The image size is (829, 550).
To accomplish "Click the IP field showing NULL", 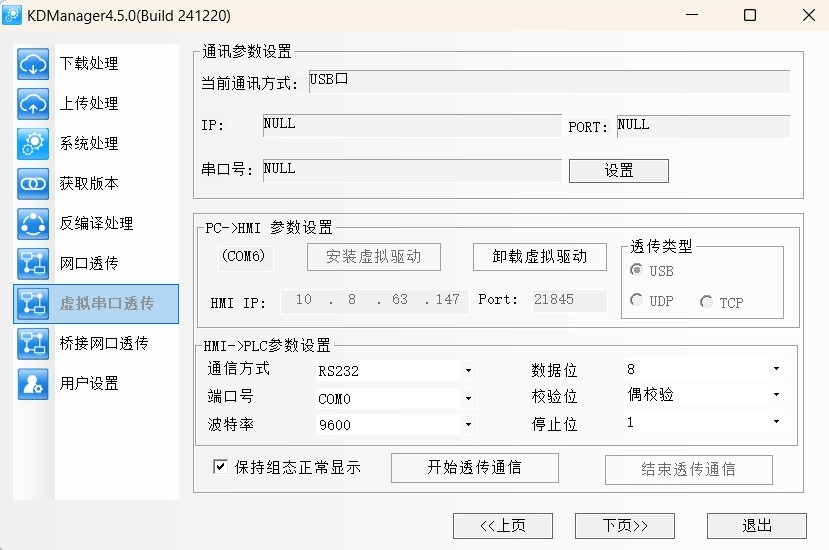I will point(412,126).
